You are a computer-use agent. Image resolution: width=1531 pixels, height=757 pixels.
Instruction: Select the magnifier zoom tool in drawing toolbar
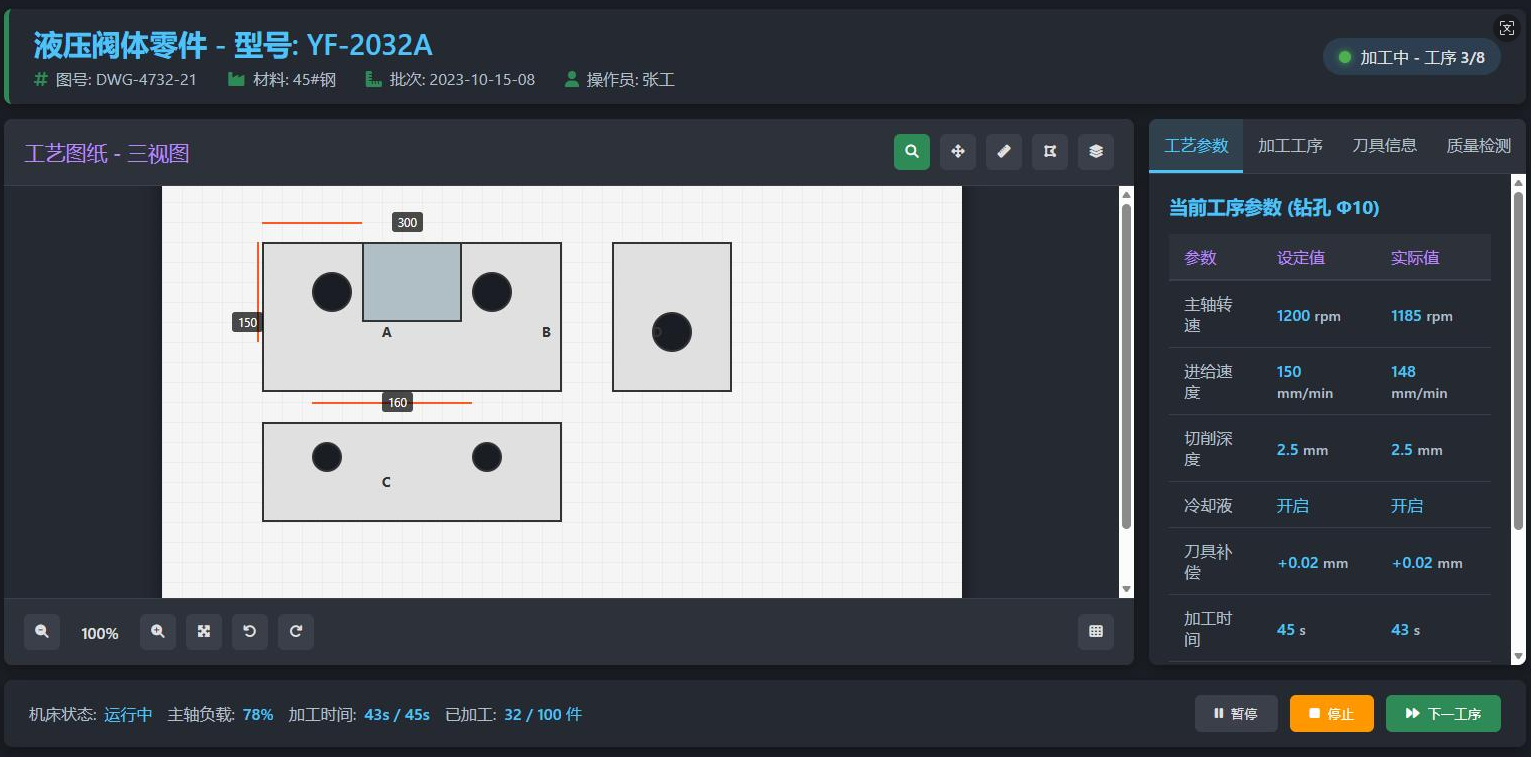[912, 152]
